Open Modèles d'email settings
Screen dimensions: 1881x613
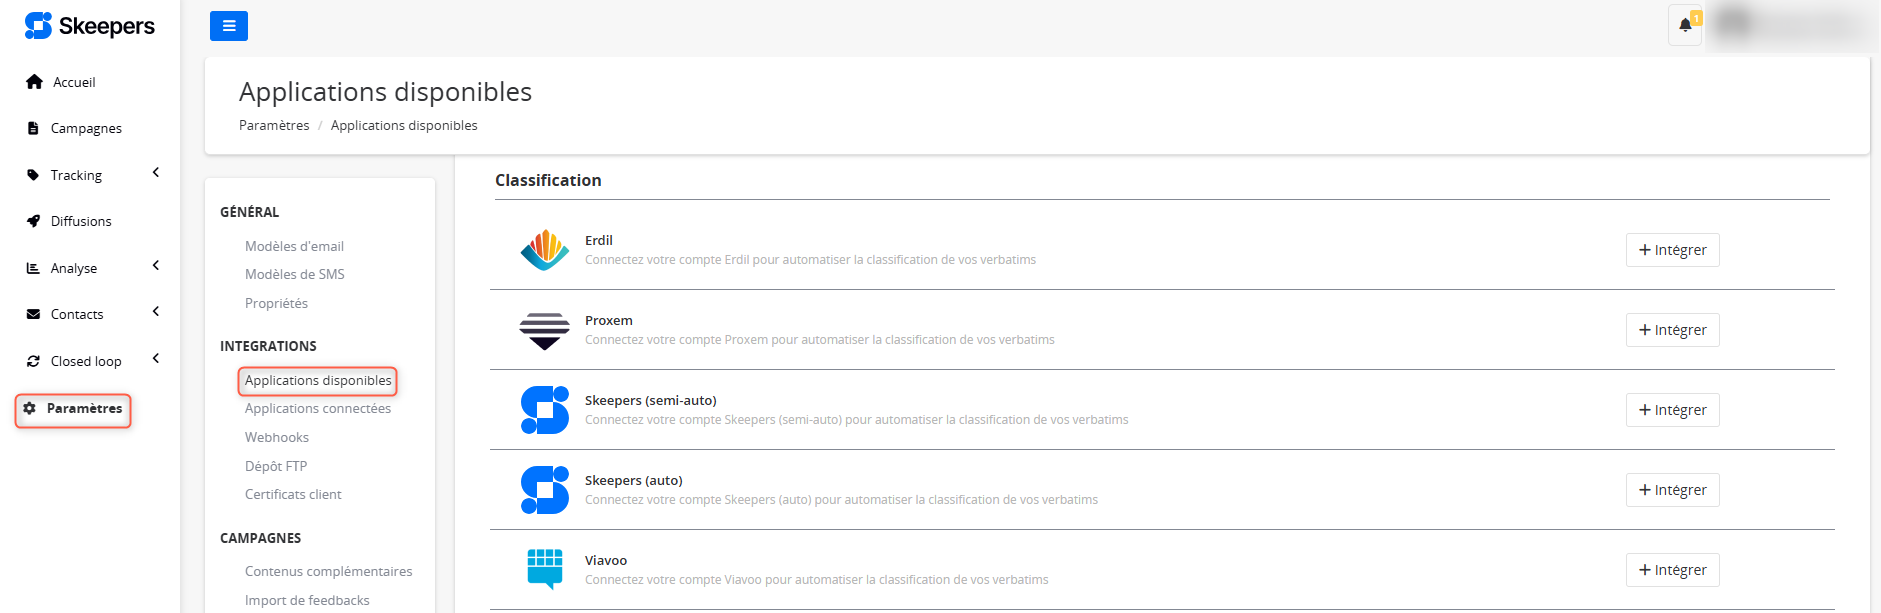click(x=294, y=246)
